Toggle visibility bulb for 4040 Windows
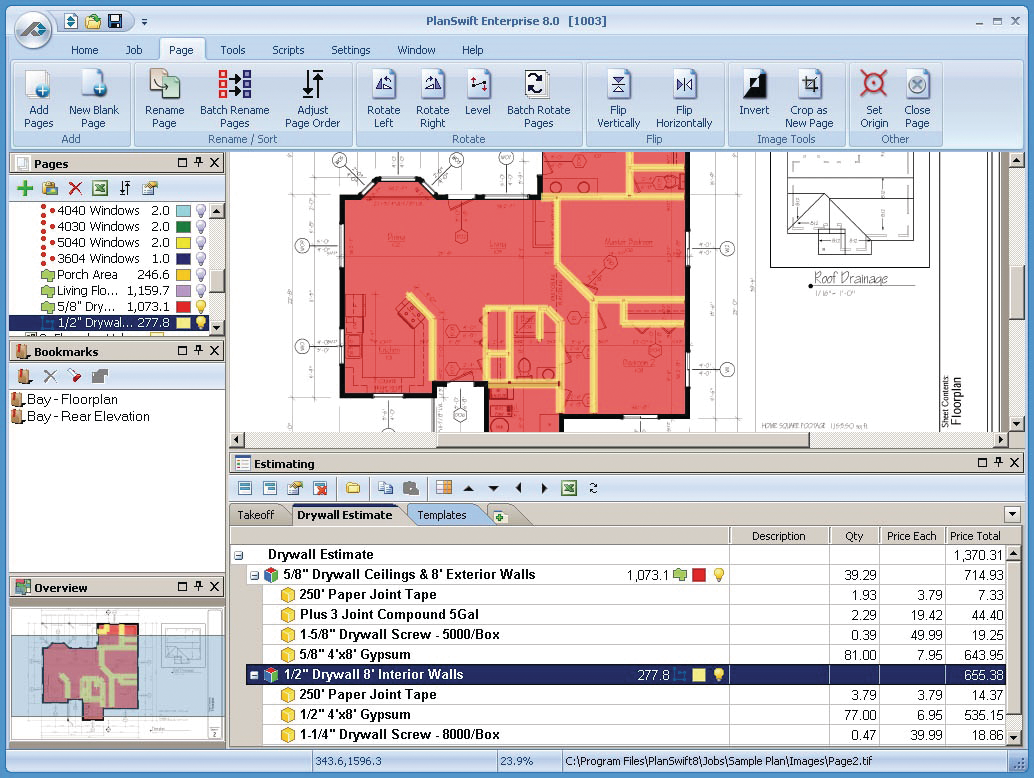The image size is (1034, 778). pyautogui.click(x=201, y=211)
